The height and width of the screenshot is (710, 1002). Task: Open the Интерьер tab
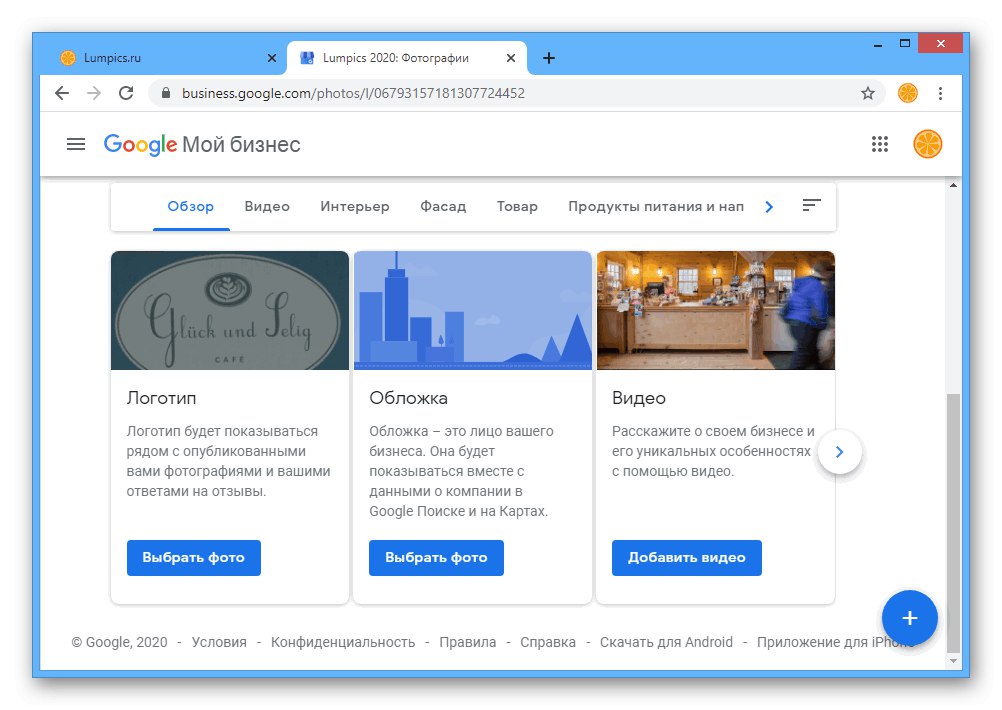pos(355,206)
